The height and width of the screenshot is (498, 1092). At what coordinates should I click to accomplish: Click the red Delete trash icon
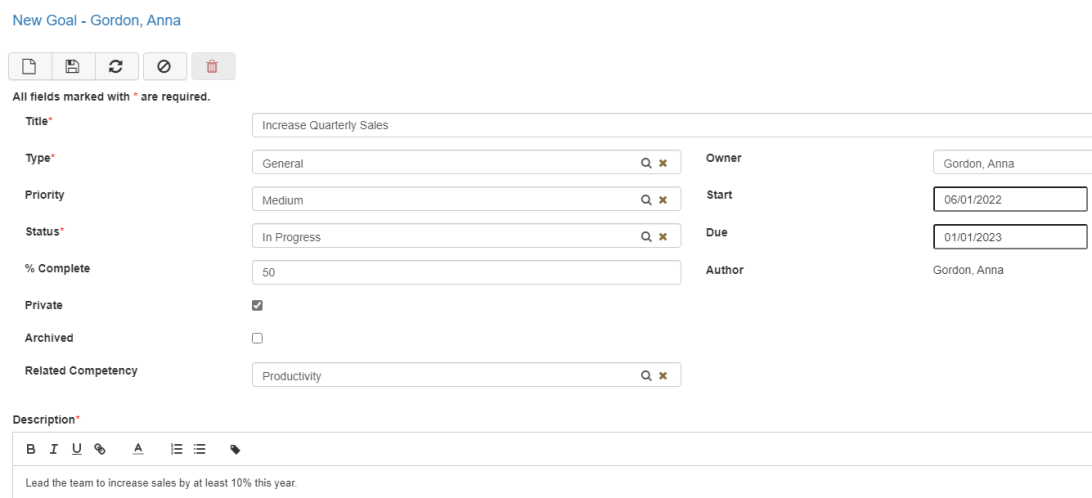[x=212, y=66]
